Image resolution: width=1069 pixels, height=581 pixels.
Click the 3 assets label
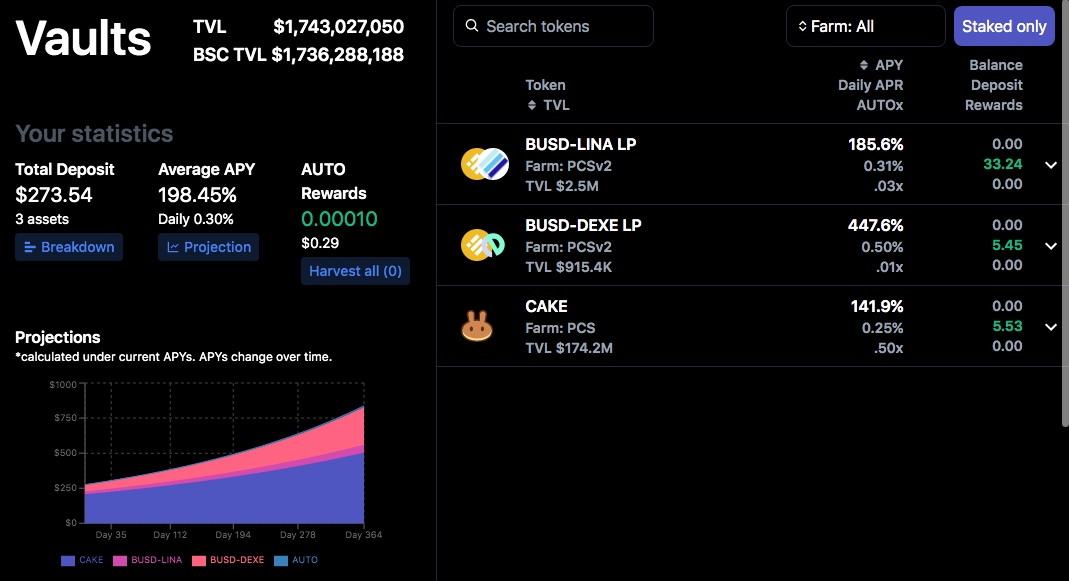[42, 219]
